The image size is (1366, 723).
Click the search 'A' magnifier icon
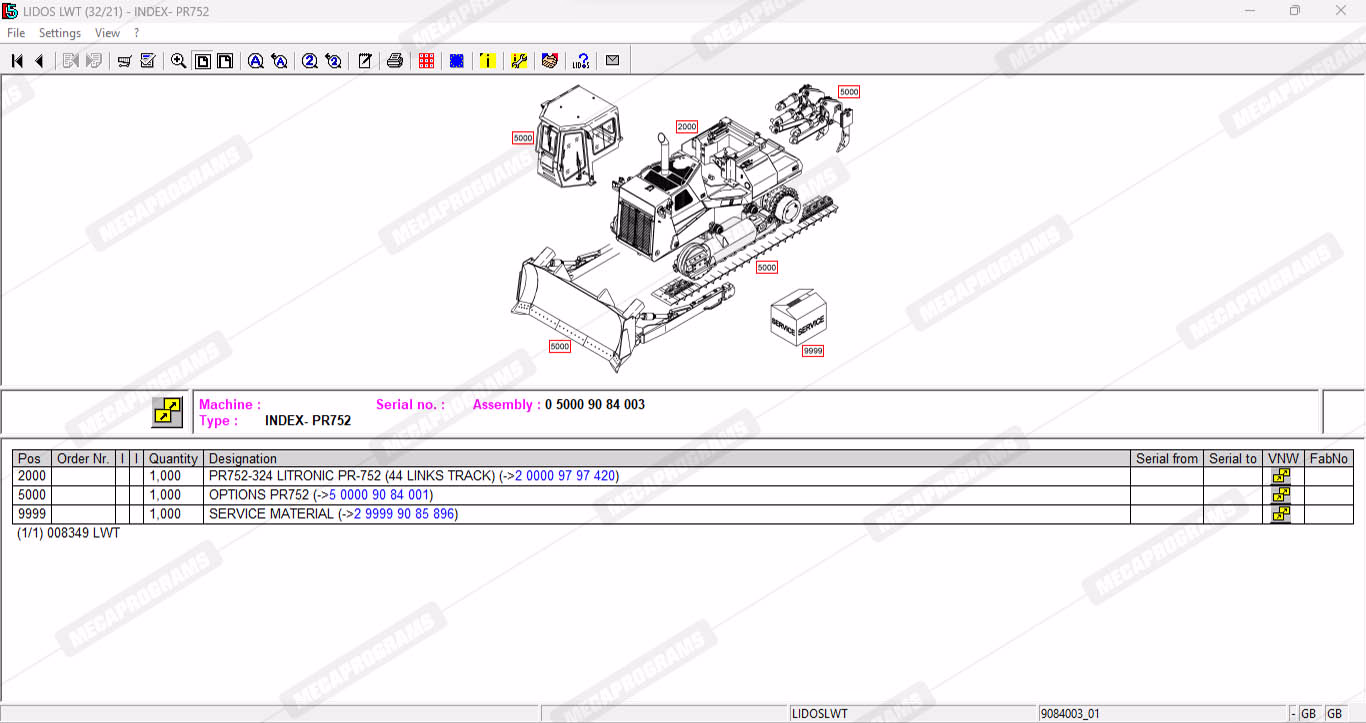(256, 61)
